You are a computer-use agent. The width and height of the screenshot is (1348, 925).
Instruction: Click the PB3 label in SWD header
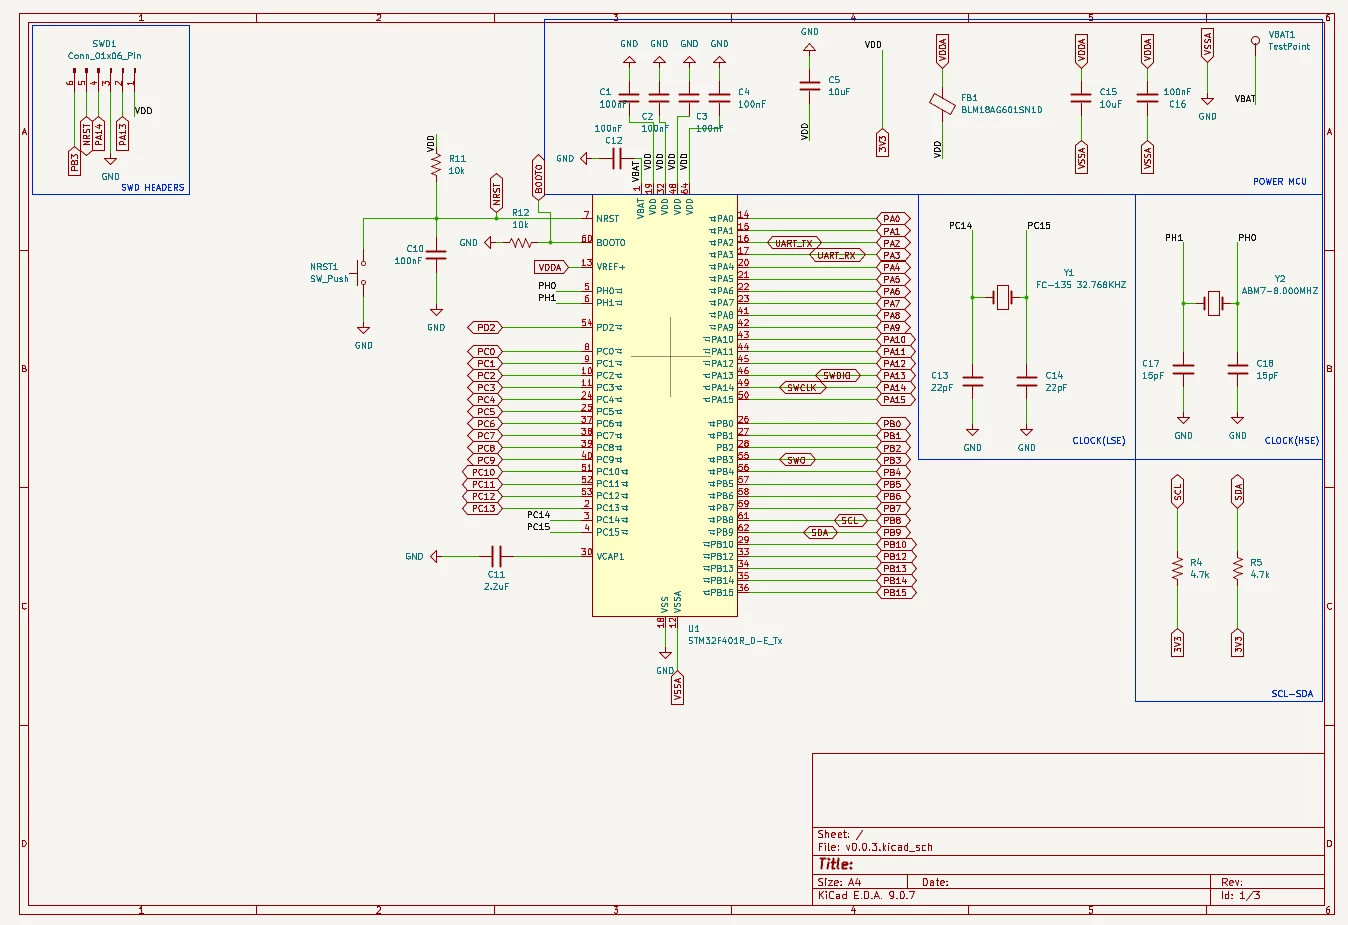[x=74, y=161]
